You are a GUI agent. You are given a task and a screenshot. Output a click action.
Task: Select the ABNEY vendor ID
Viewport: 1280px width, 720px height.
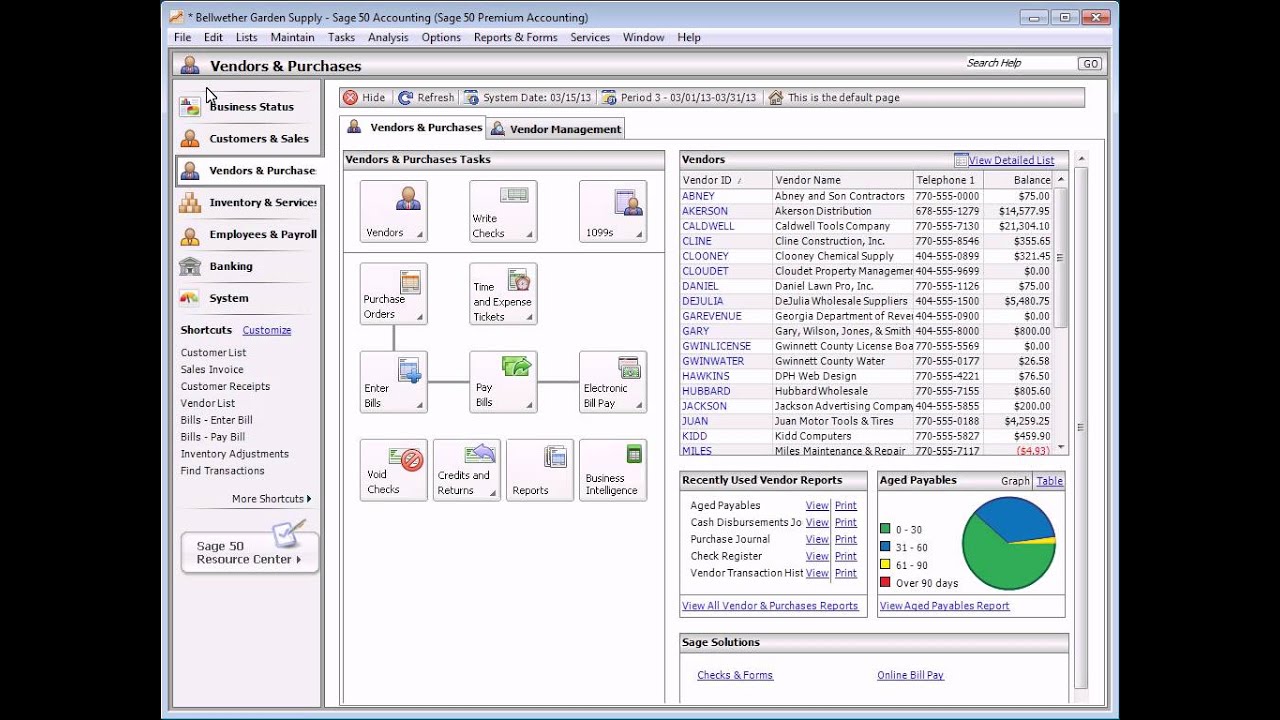pyautogui.click(x=698, y=196)
